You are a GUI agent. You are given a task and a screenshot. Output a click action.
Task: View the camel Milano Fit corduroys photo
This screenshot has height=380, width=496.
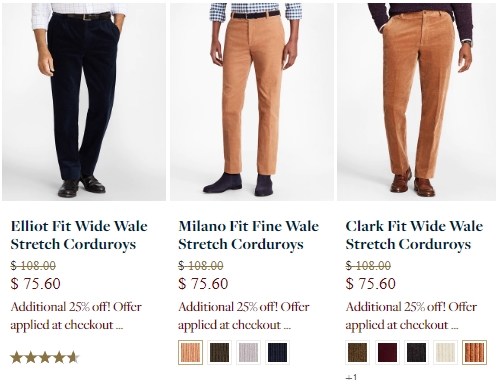[252, 102]
